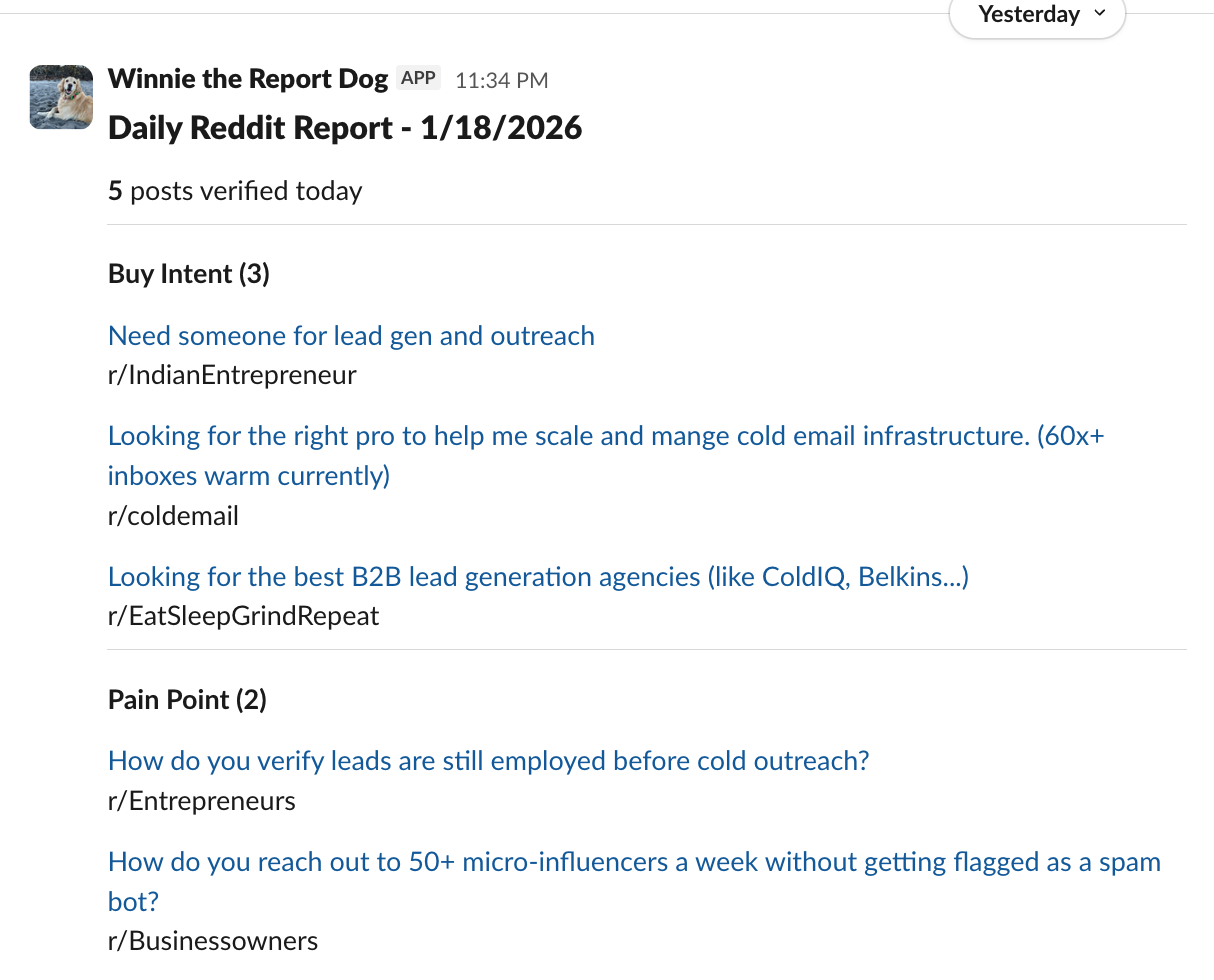
Task: Open the lead gen and outreach post
Action: pyautogui.click(x=351, y=336)
